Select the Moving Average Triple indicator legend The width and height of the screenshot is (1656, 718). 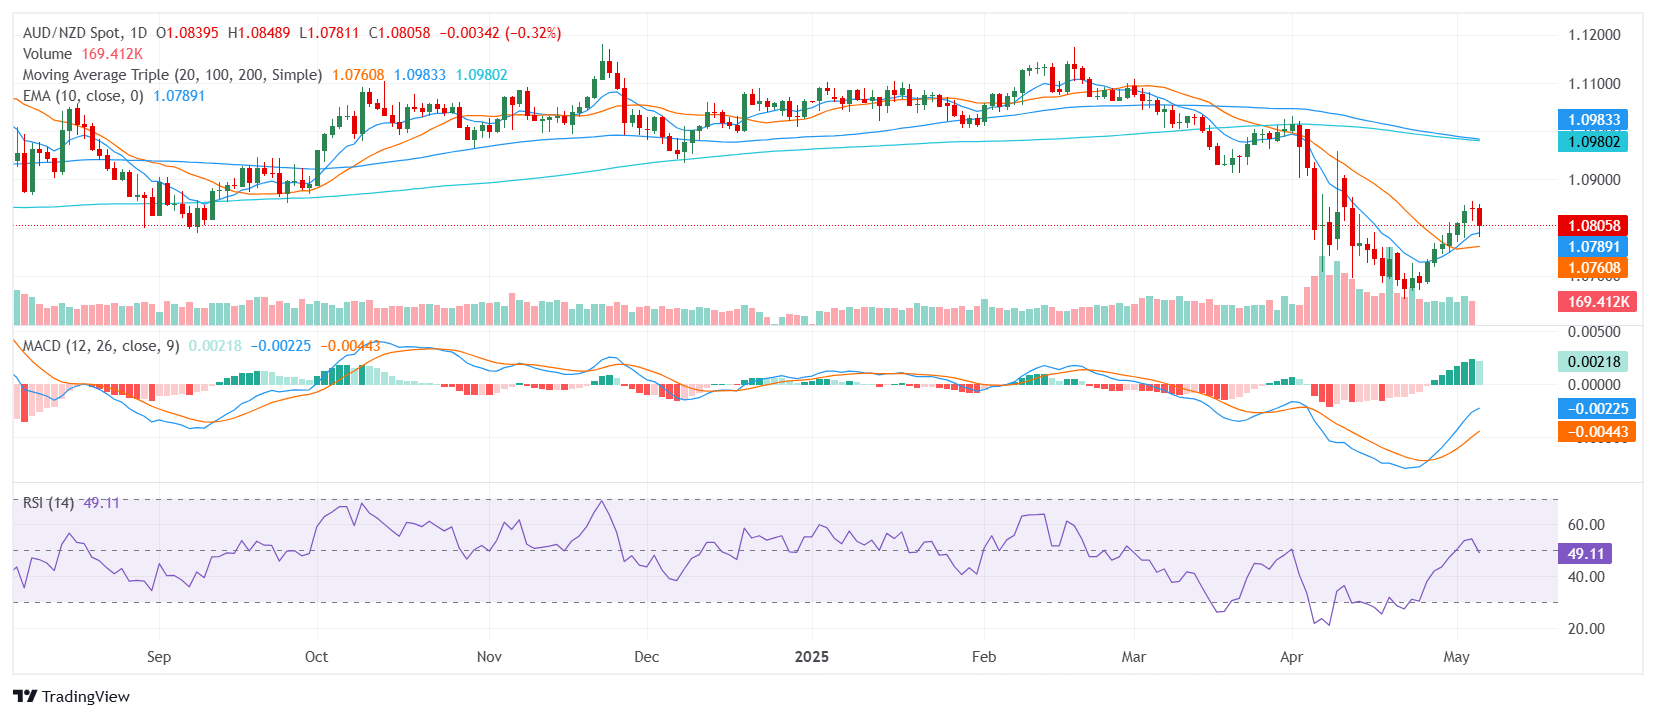172,75
